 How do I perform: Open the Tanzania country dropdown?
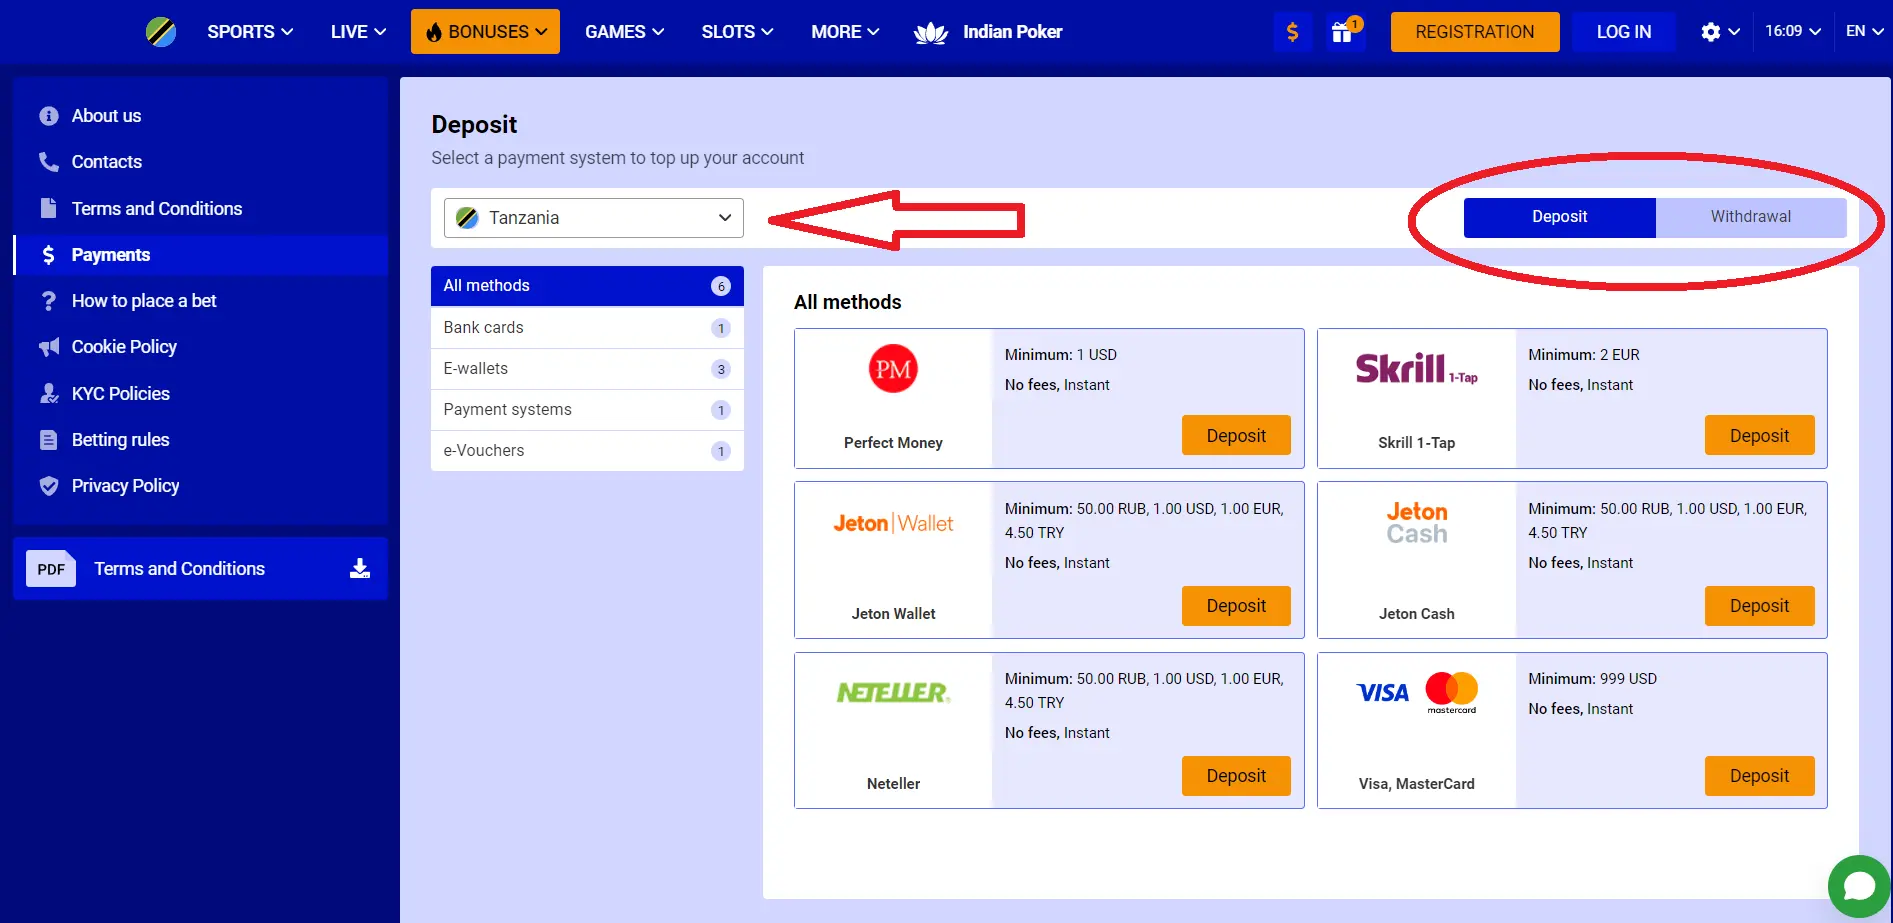593,217
